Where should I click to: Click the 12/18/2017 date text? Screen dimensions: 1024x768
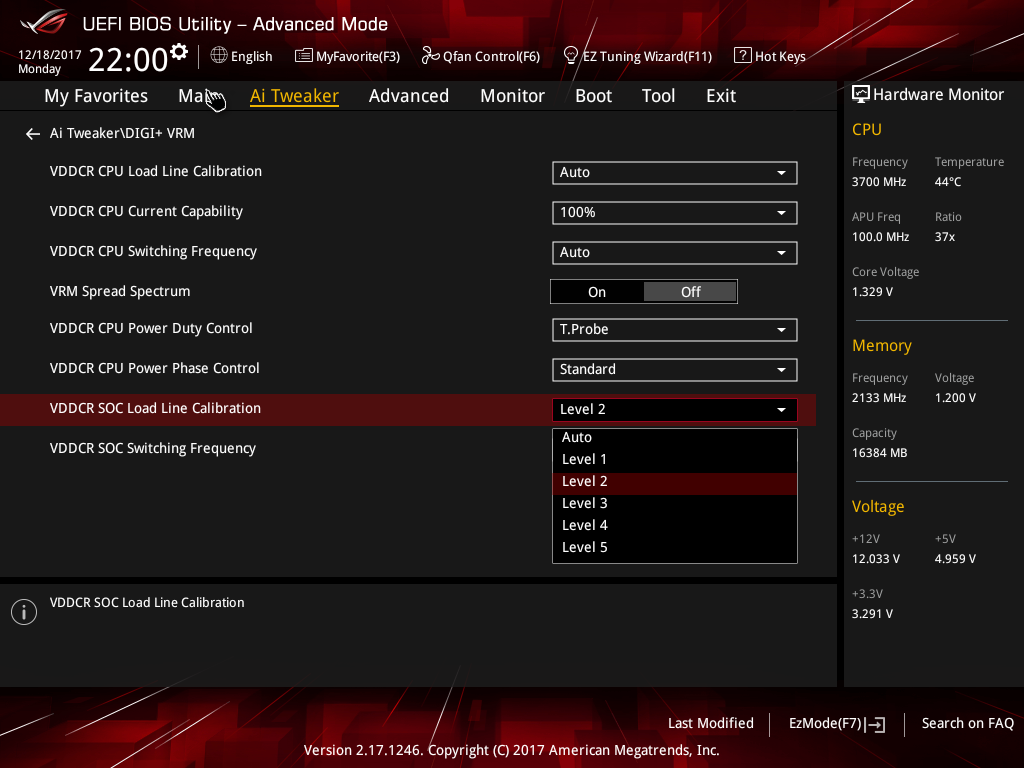click(x=50, y=55)
